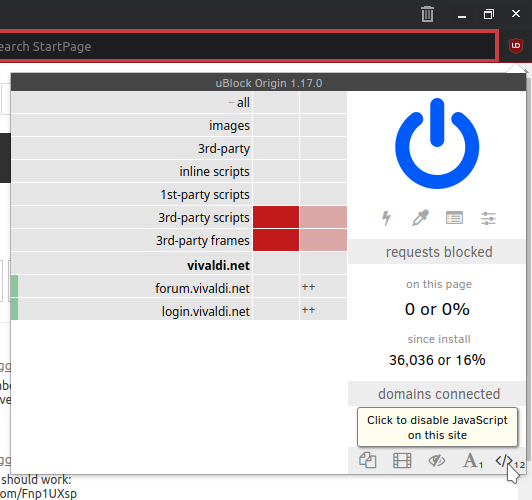Click the '1st-party scripts' rule label

point(205,195)
